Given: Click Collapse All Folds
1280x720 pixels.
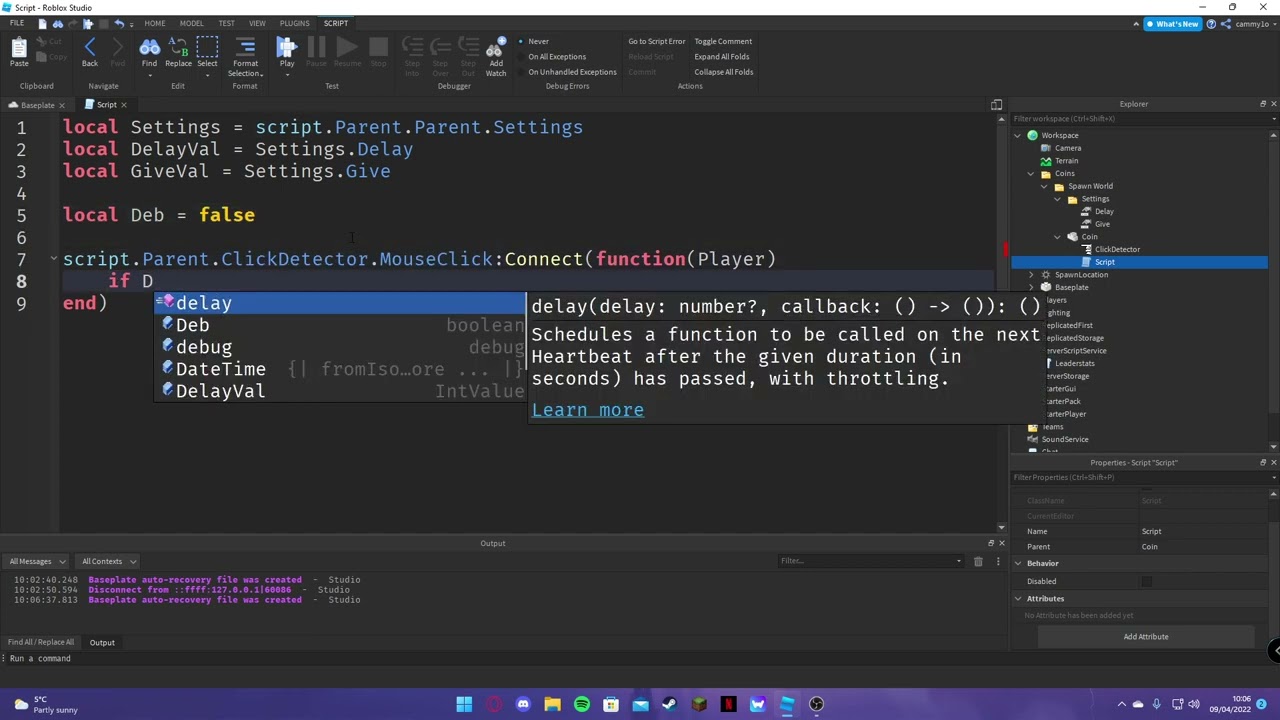Looking at the screenshot, I should [x=724, y=72].
